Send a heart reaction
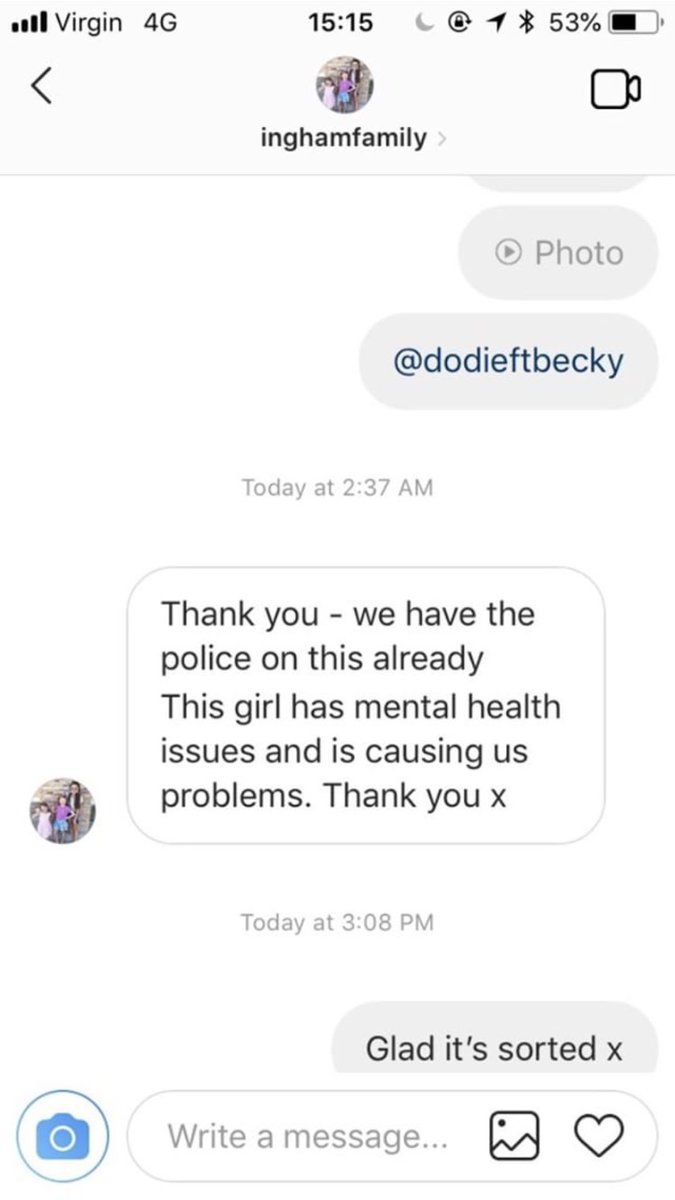675x1200 pixels. pyautogui.click(x=598, y=1136)
